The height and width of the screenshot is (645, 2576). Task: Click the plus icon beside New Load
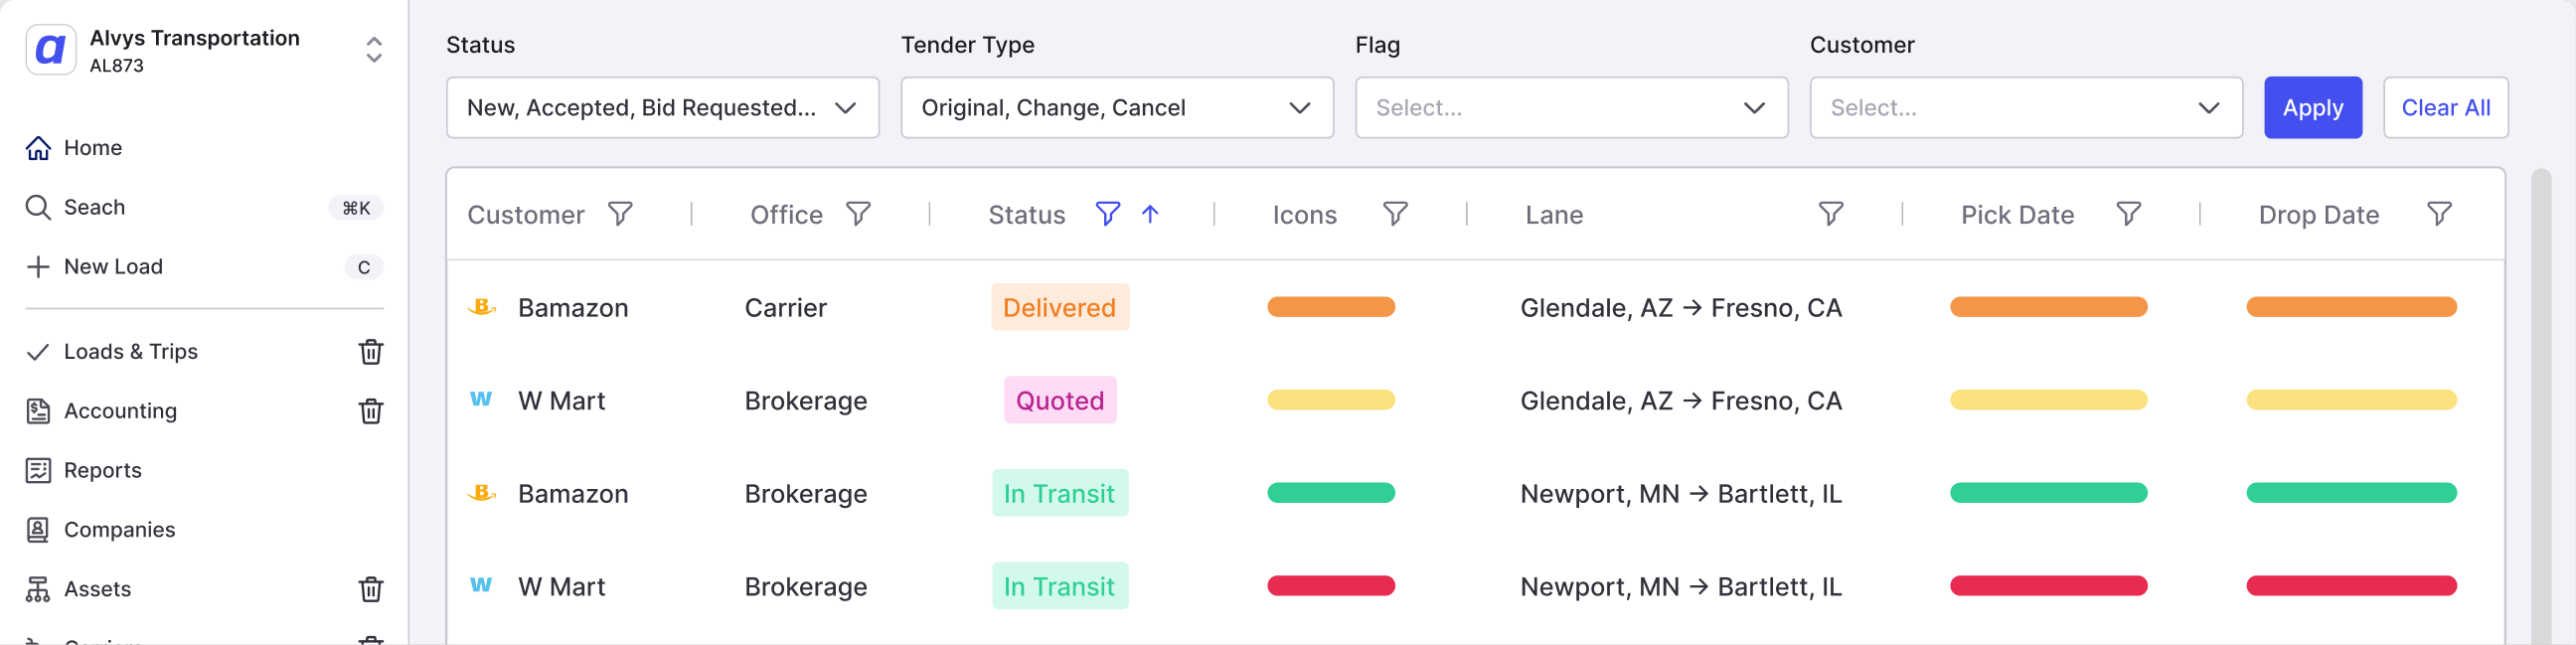pos(38,267)
